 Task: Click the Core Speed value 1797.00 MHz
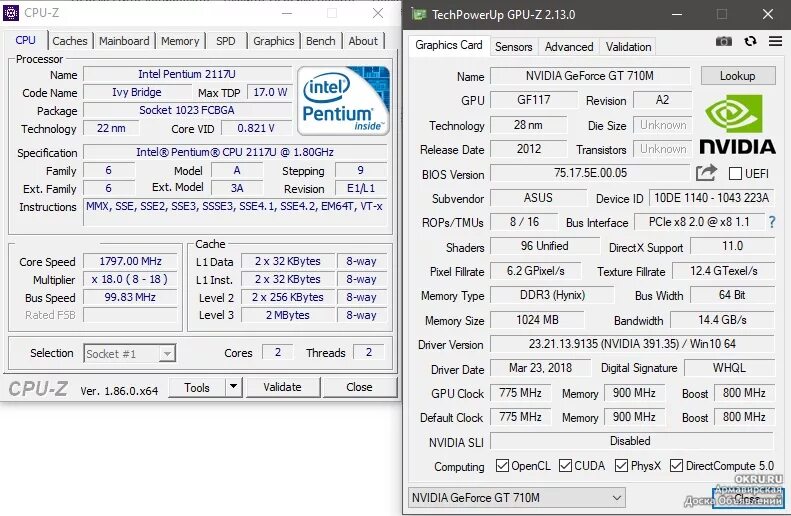[x=130, y=261]
